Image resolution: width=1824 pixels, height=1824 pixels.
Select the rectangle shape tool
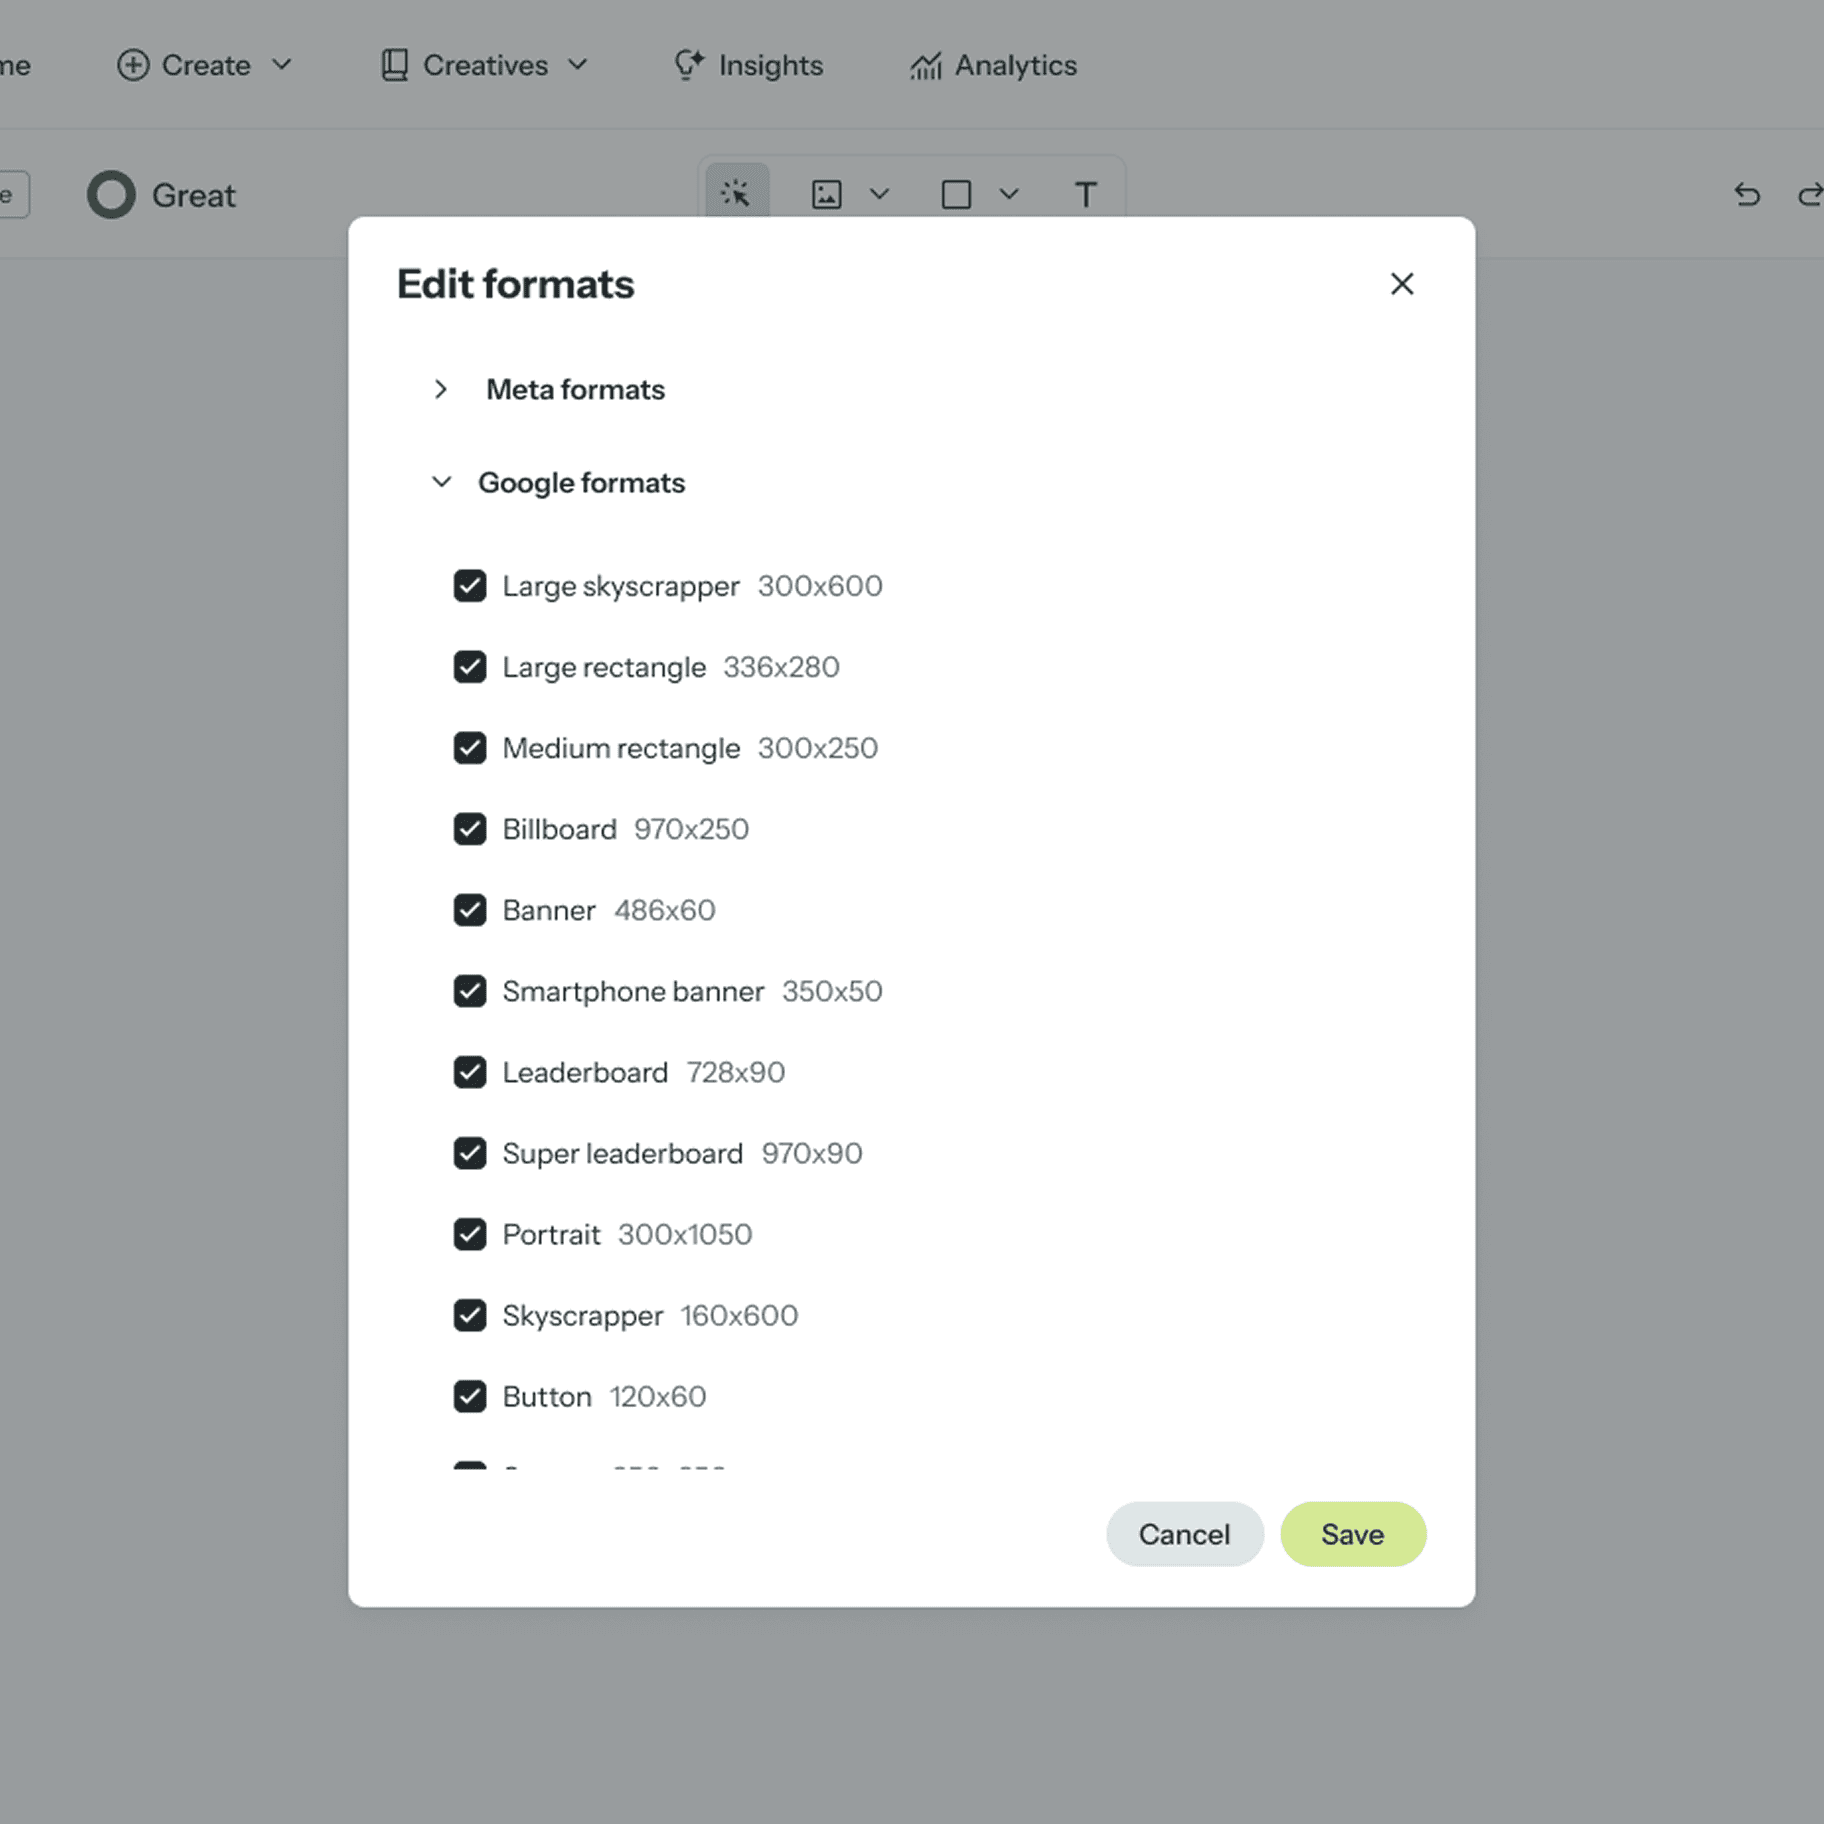click(x=956, y=194)
